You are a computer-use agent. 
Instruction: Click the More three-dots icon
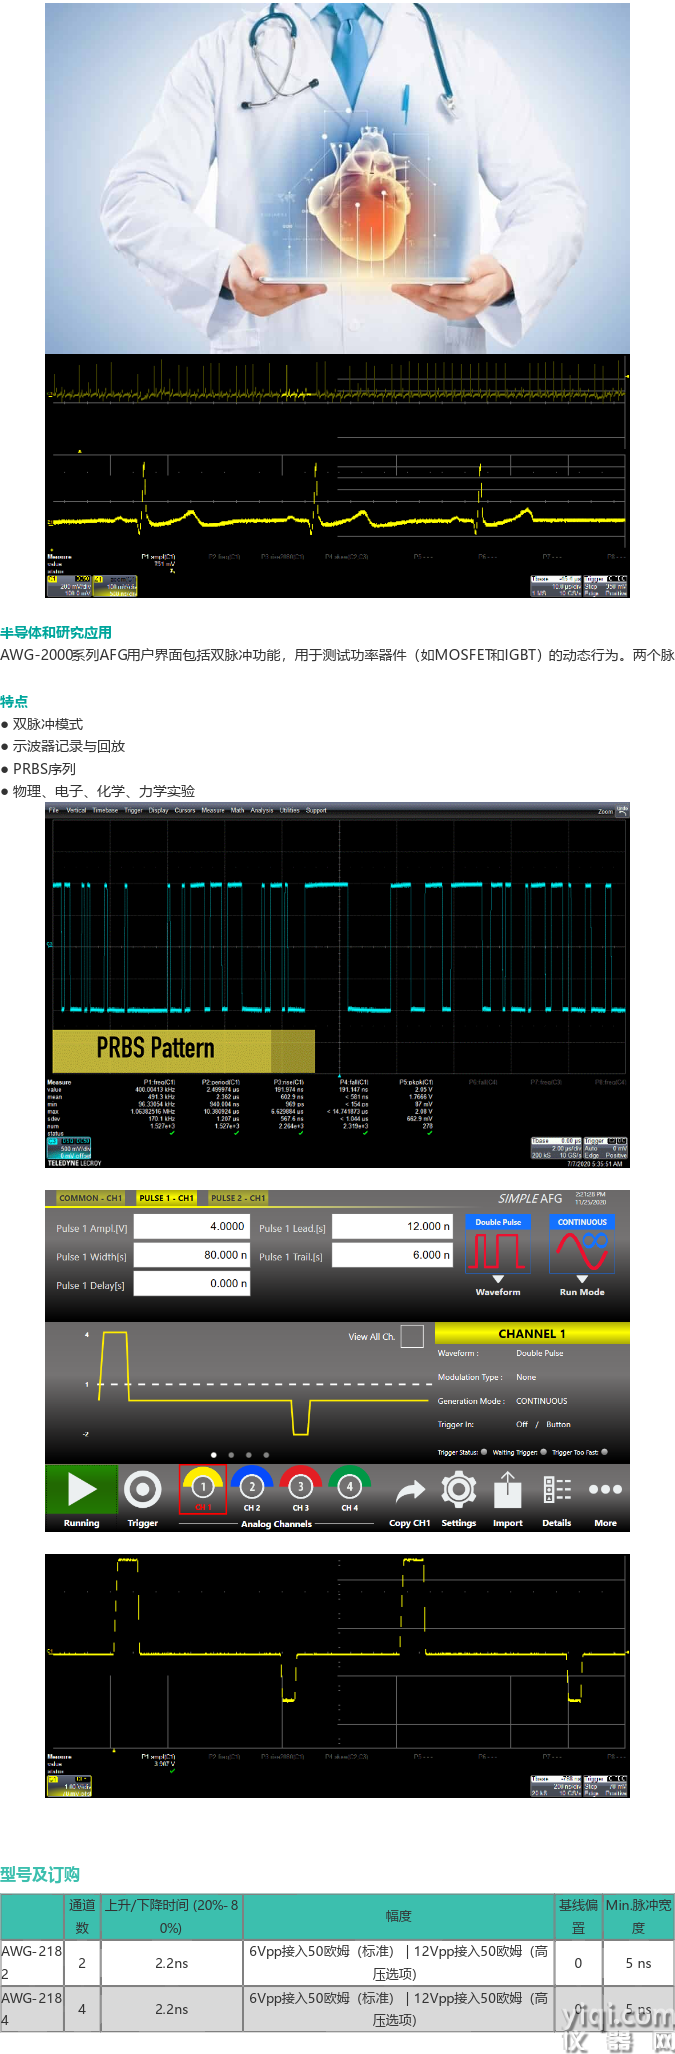605,1490
